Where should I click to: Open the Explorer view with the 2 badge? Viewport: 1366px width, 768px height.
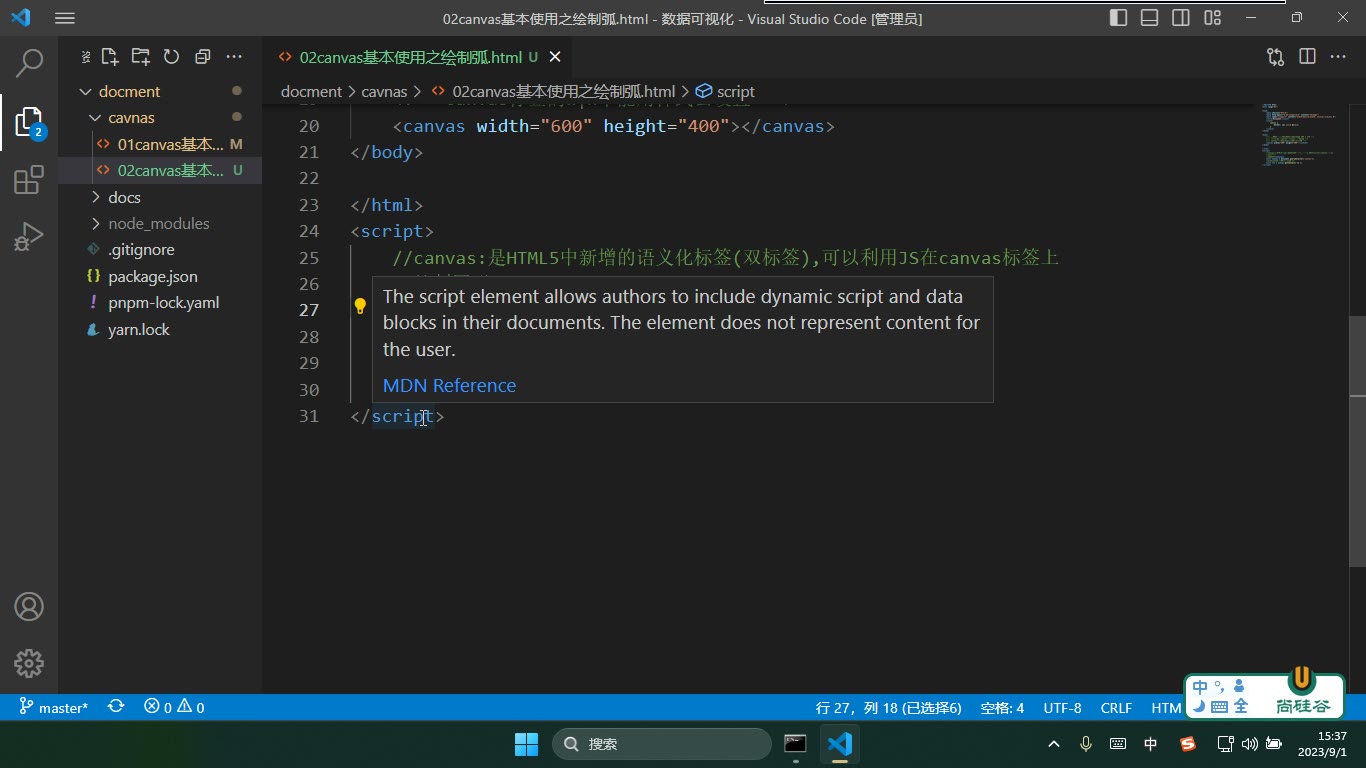coord(30,123)
